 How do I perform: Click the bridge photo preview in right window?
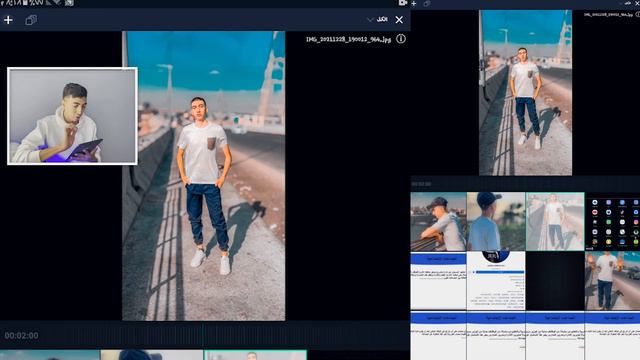[525, 93]
